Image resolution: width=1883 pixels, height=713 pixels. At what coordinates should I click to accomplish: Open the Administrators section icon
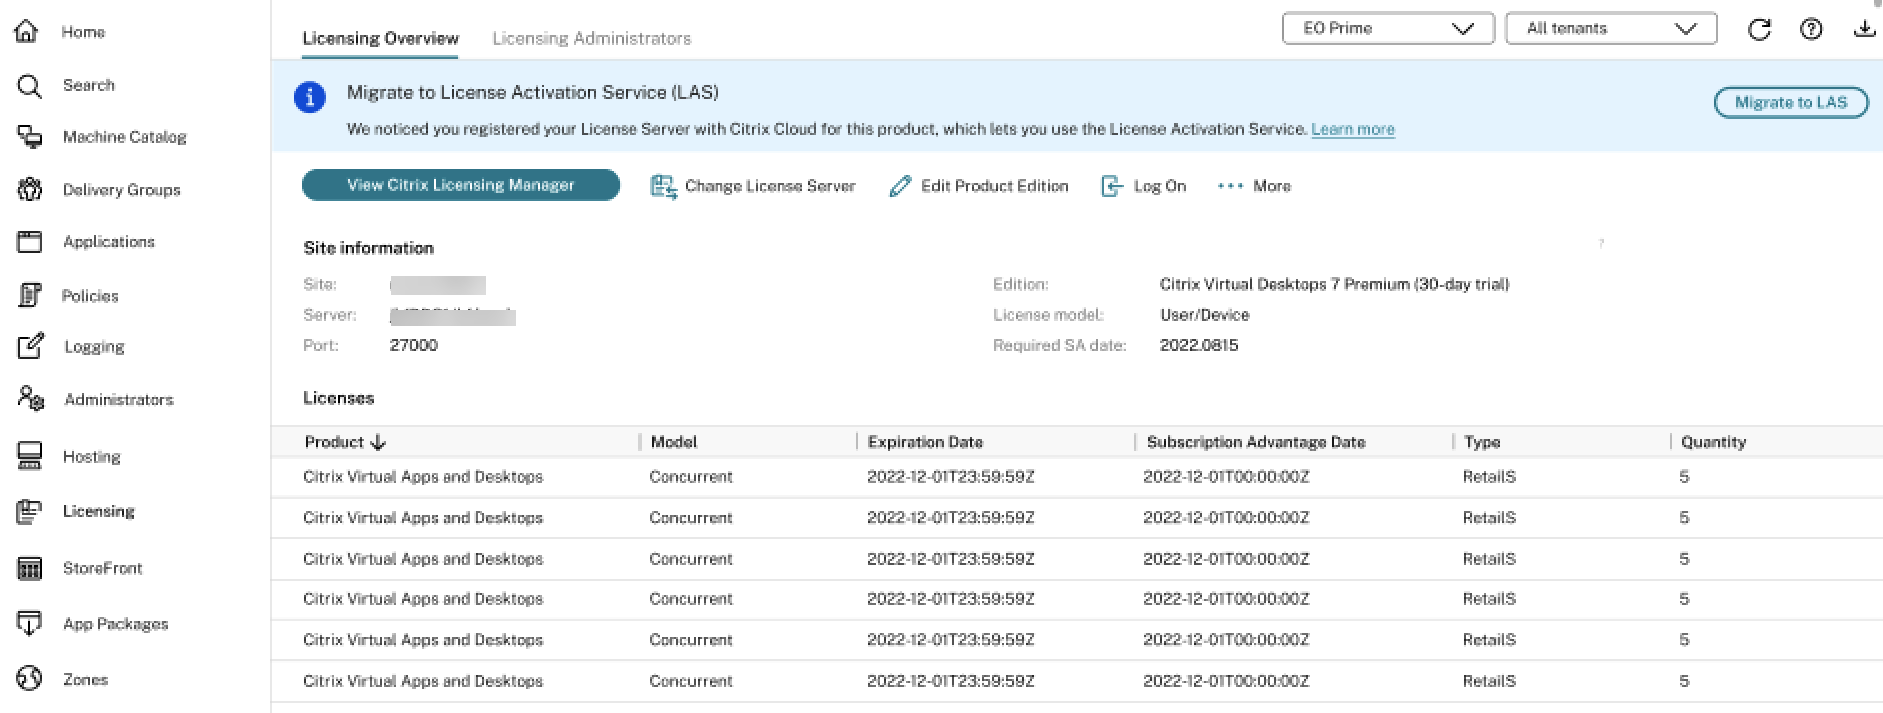pos(30,398)
